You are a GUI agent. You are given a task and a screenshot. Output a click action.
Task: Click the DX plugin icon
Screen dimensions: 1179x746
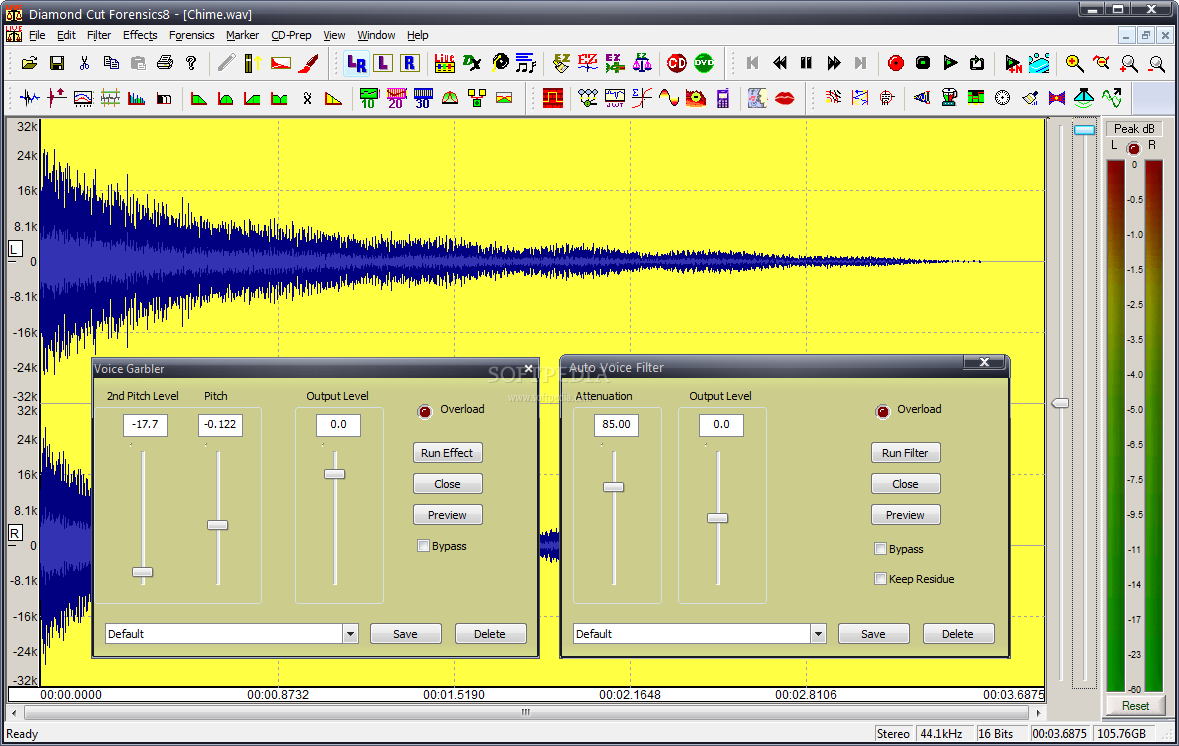click(x=471, y=63)
